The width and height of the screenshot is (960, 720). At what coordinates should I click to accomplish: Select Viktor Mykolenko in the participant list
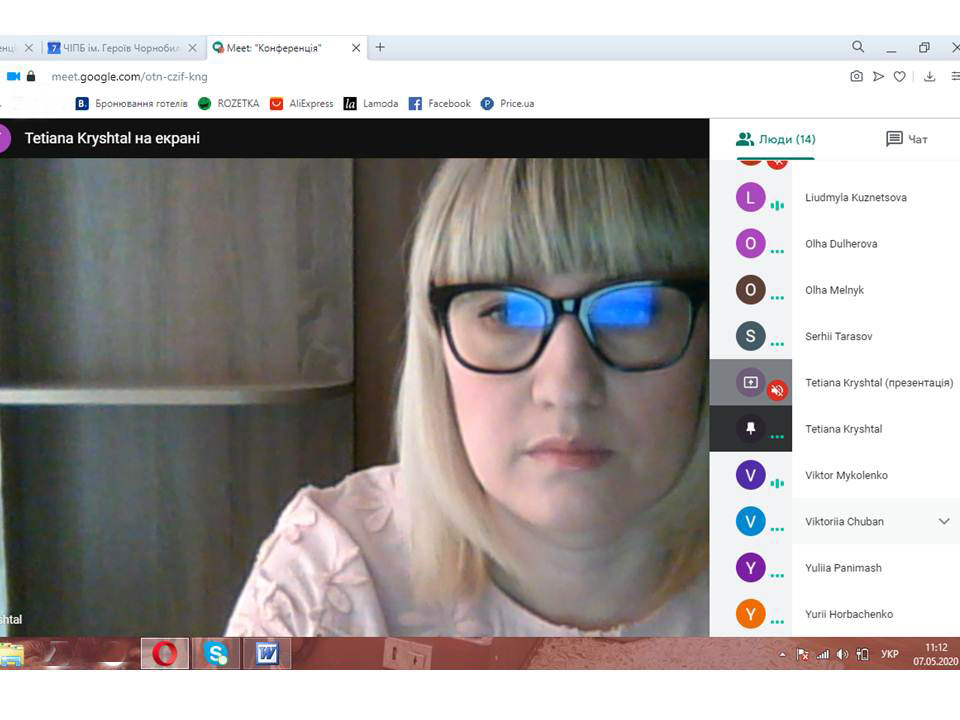[x=846, y=475]
